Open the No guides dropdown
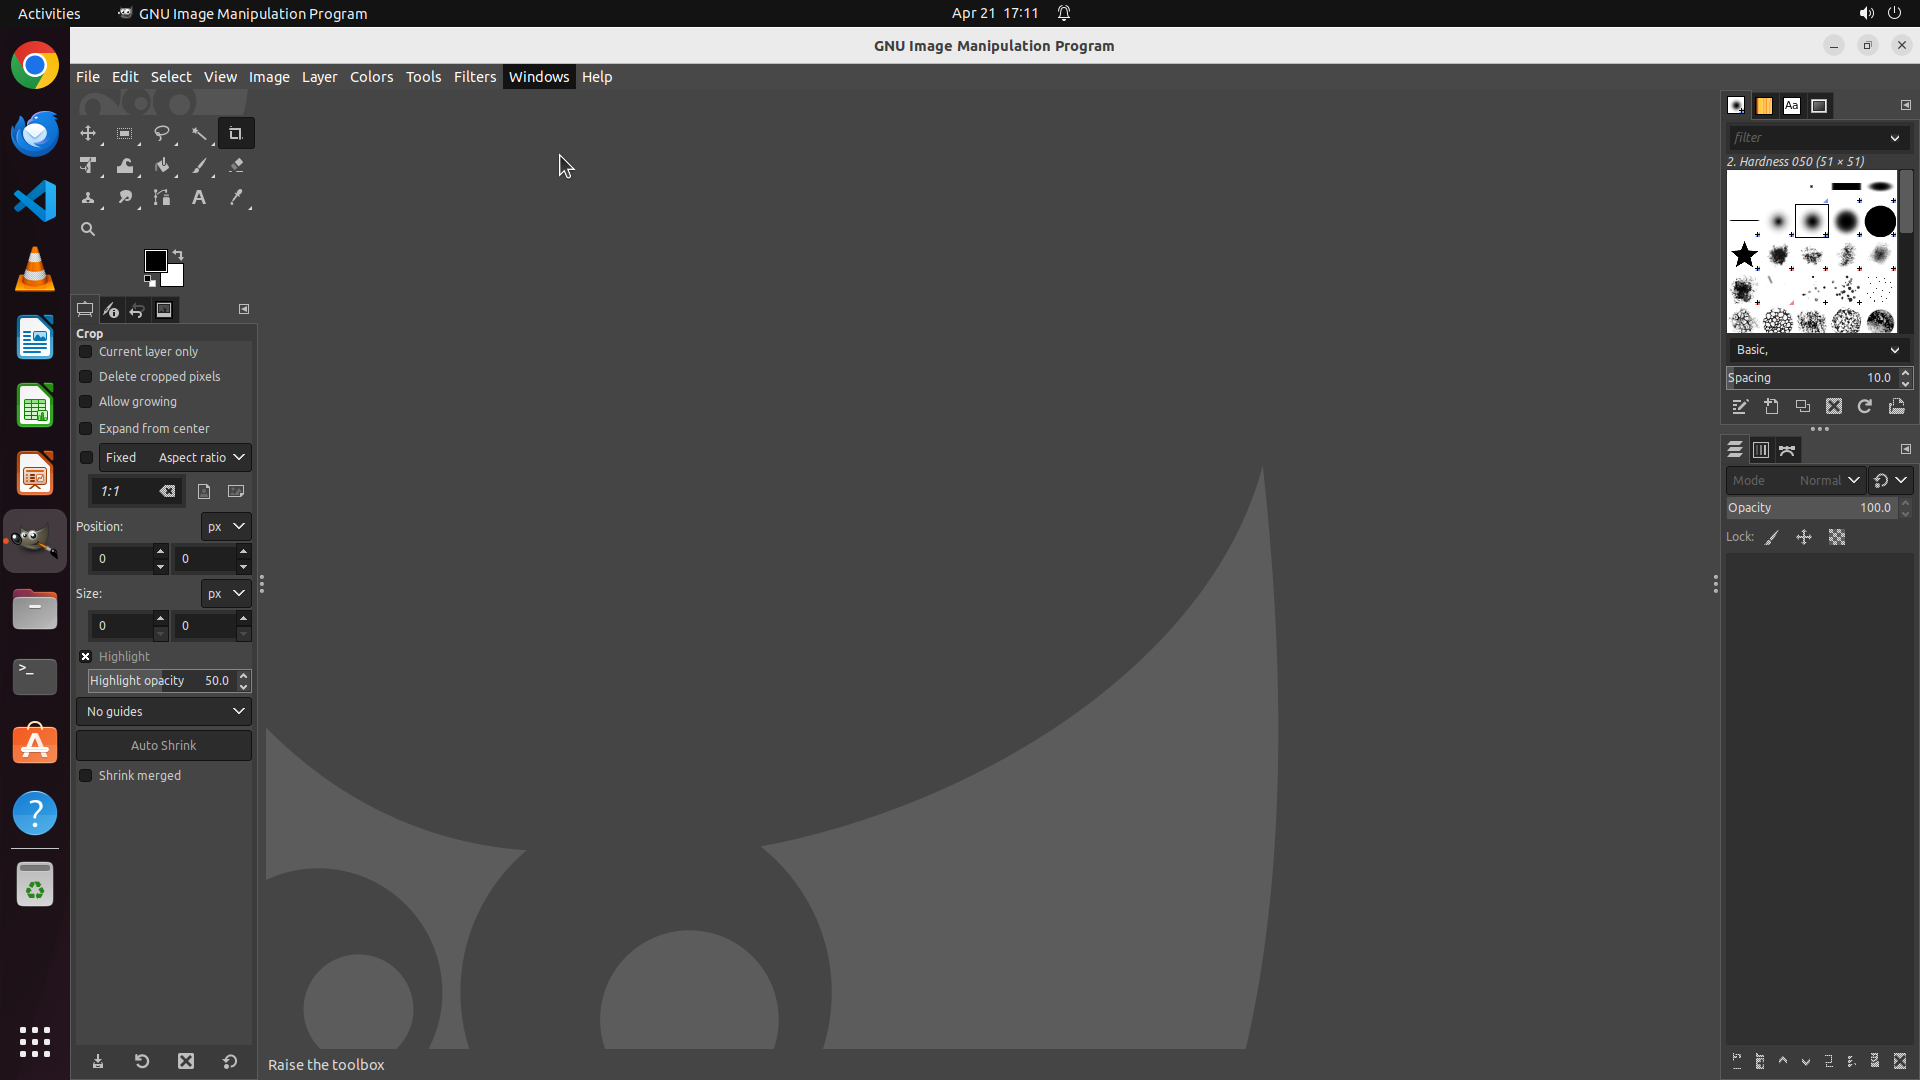Screen dimensions: 1920x1080 coord(164,712)
